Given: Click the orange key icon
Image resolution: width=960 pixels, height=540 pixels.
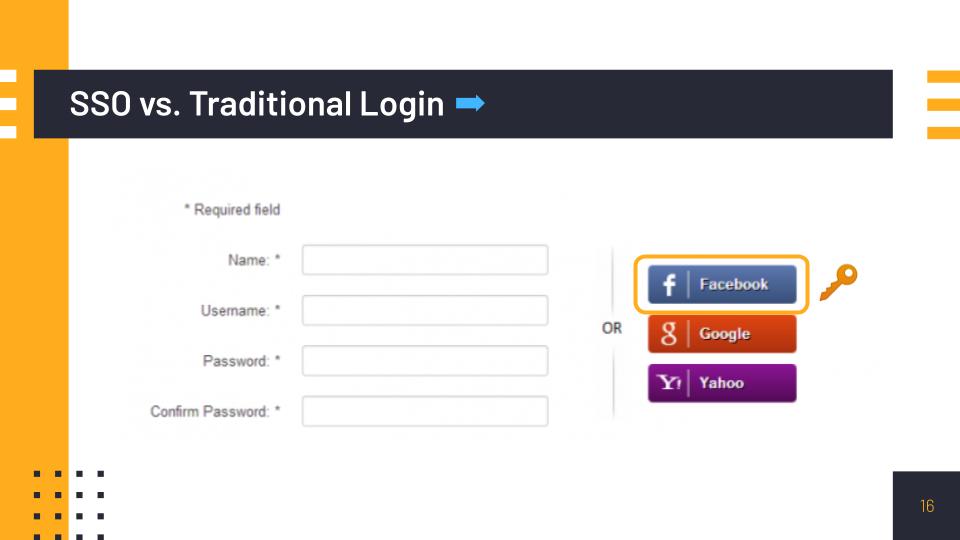Looking at the screenshot, I should point(838,282).
